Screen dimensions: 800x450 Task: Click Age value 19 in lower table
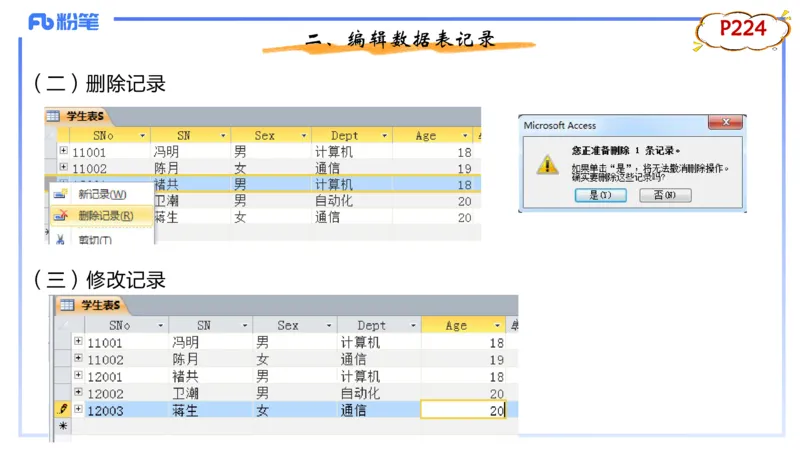[x=496, y=360]
